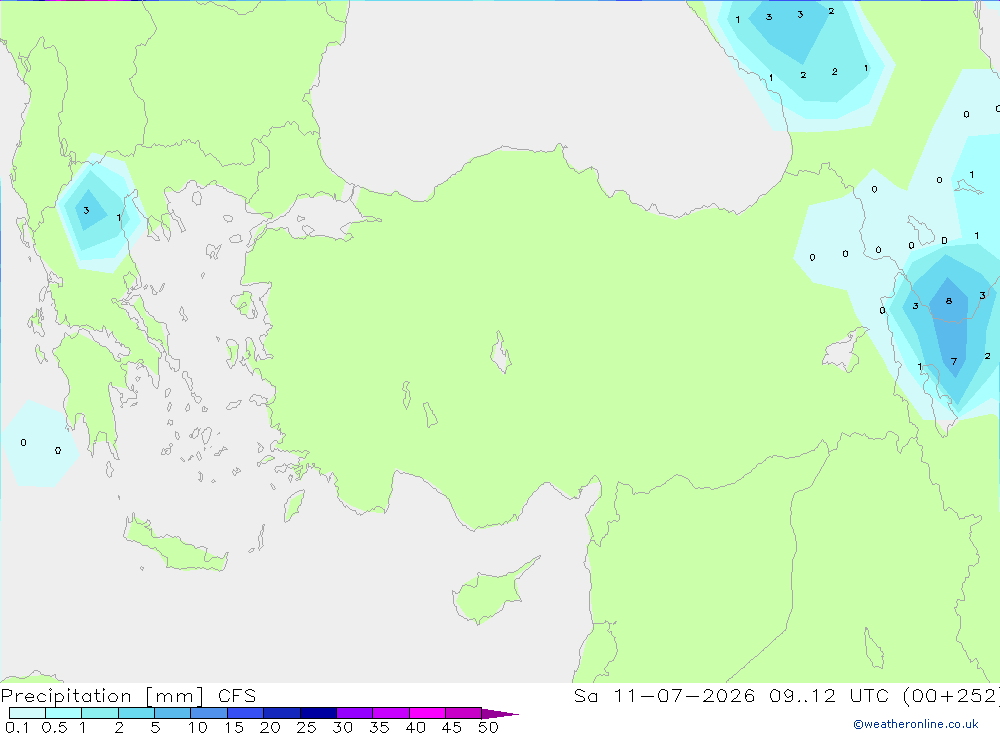Select the '09..12 UTC' time label
The width and height of the screenshot is (1000, 733).
pyautogui.click(x=829, y=696)
